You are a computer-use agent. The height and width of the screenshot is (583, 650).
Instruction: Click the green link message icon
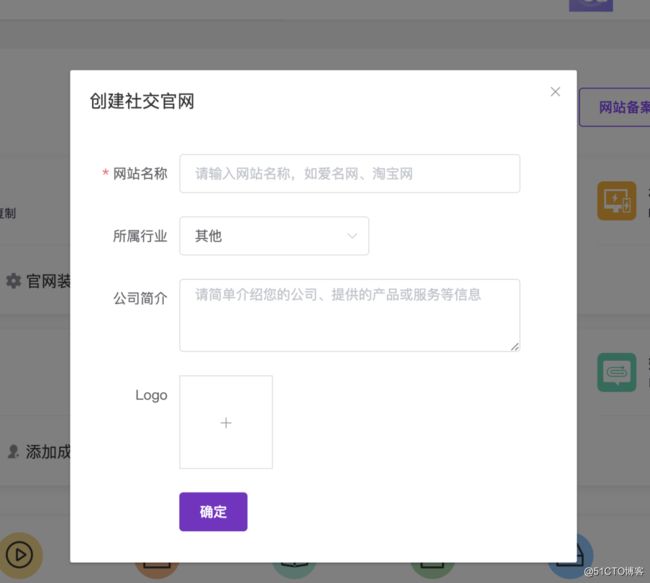pyautogui.click(x=616, y=372)
